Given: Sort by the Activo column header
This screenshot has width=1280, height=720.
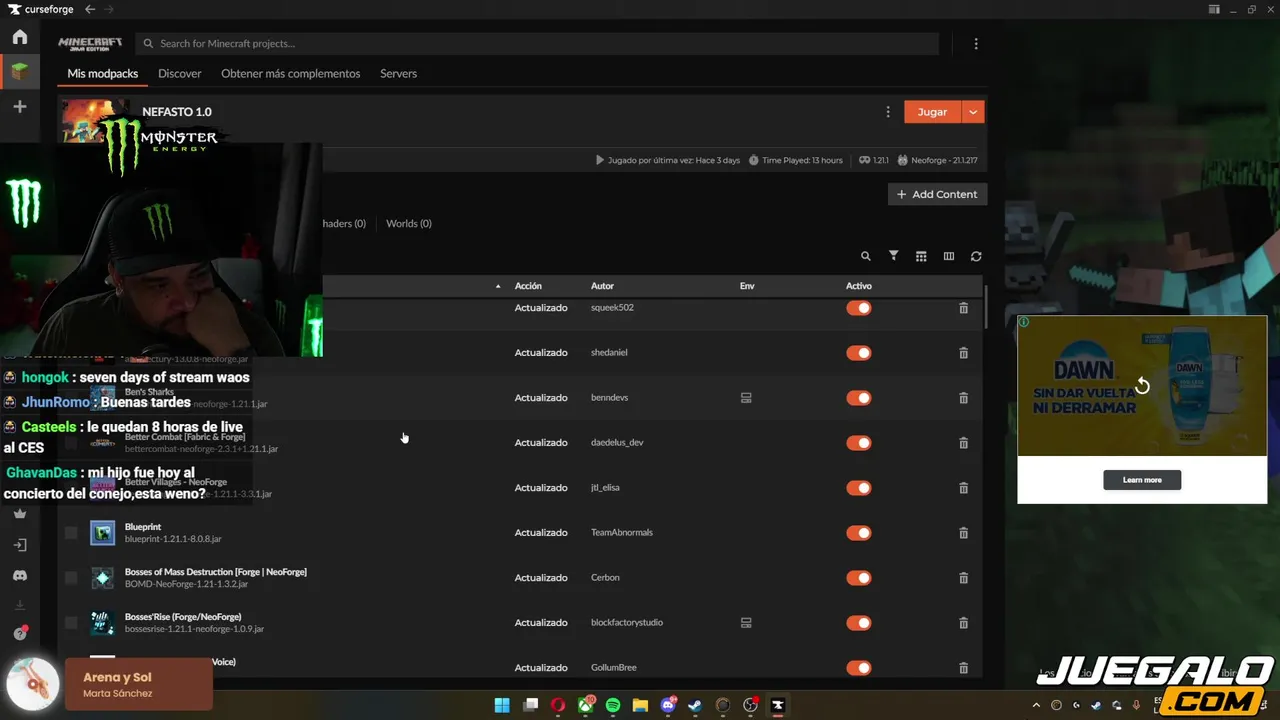Looking at the screenshot, I should click(859, 286).
